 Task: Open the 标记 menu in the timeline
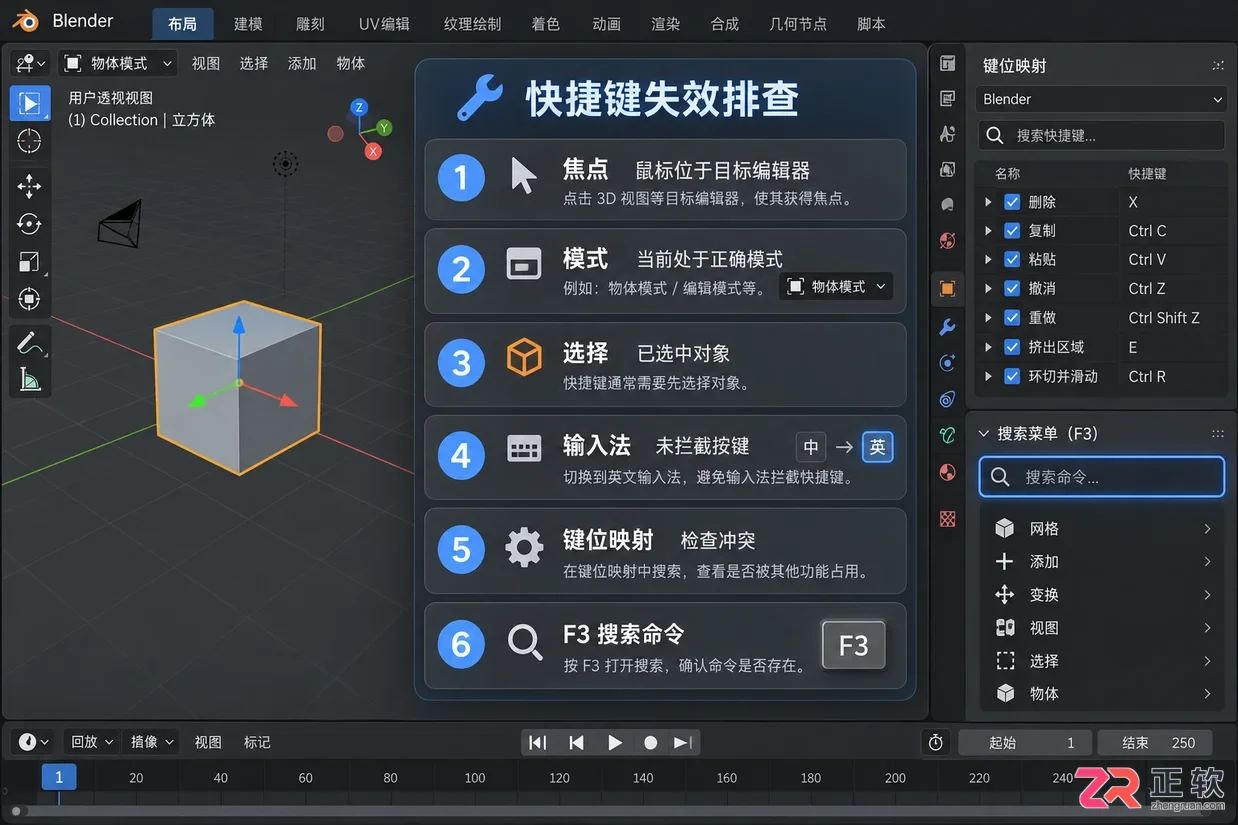tap(257, 742)
